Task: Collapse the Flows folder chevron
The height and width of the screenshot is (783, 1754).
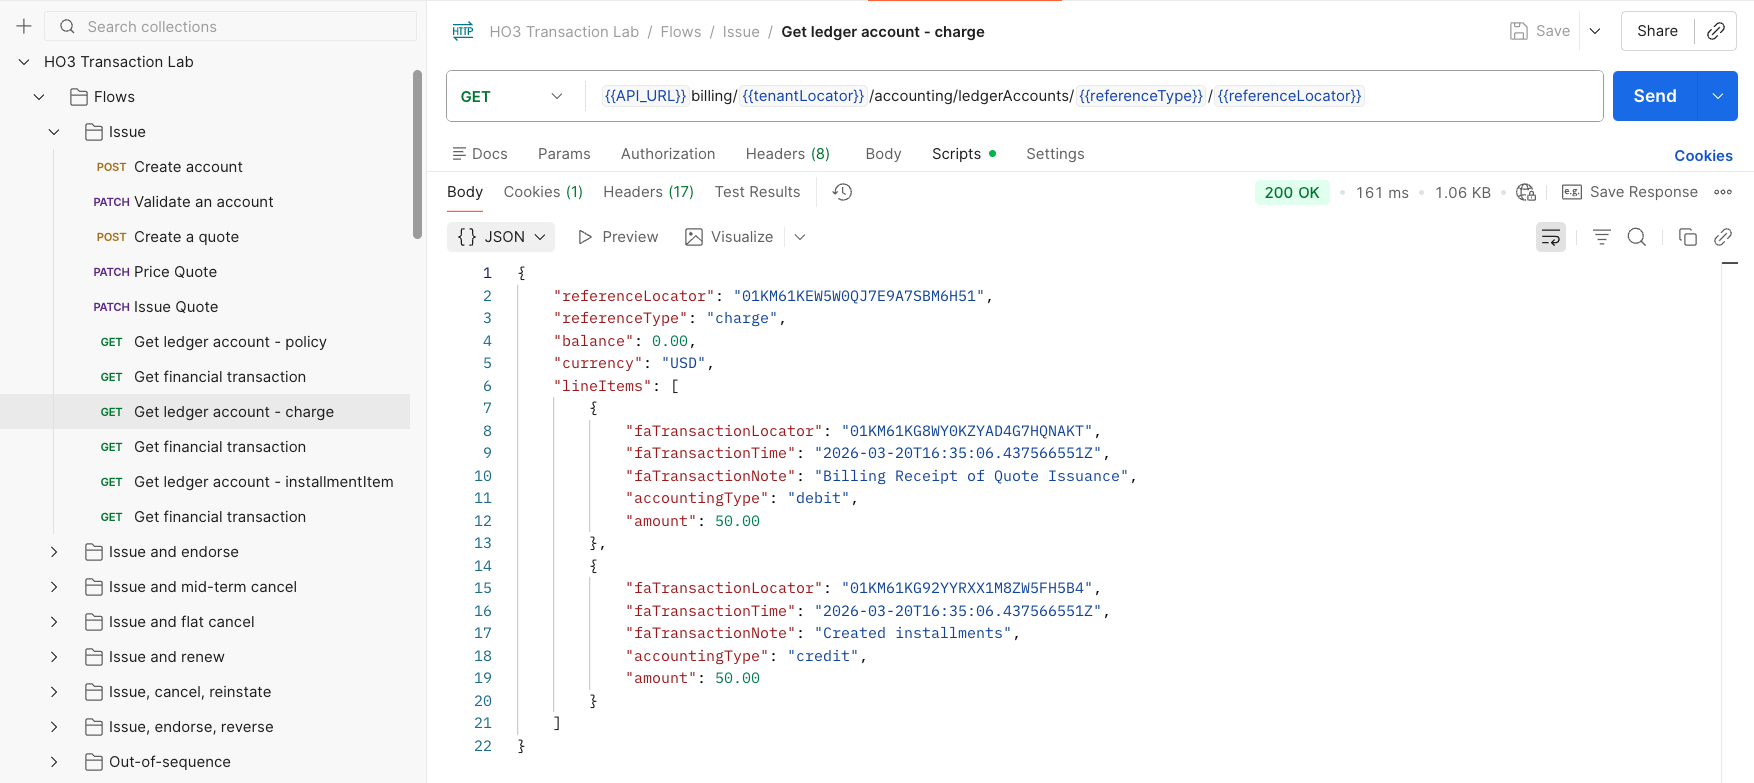Action: tap(39, 97)
